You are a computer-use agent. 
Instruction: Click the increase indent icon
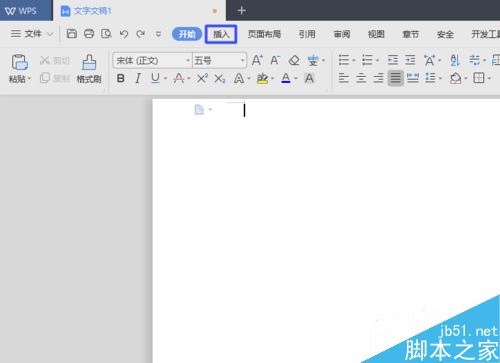coord(410,60)
